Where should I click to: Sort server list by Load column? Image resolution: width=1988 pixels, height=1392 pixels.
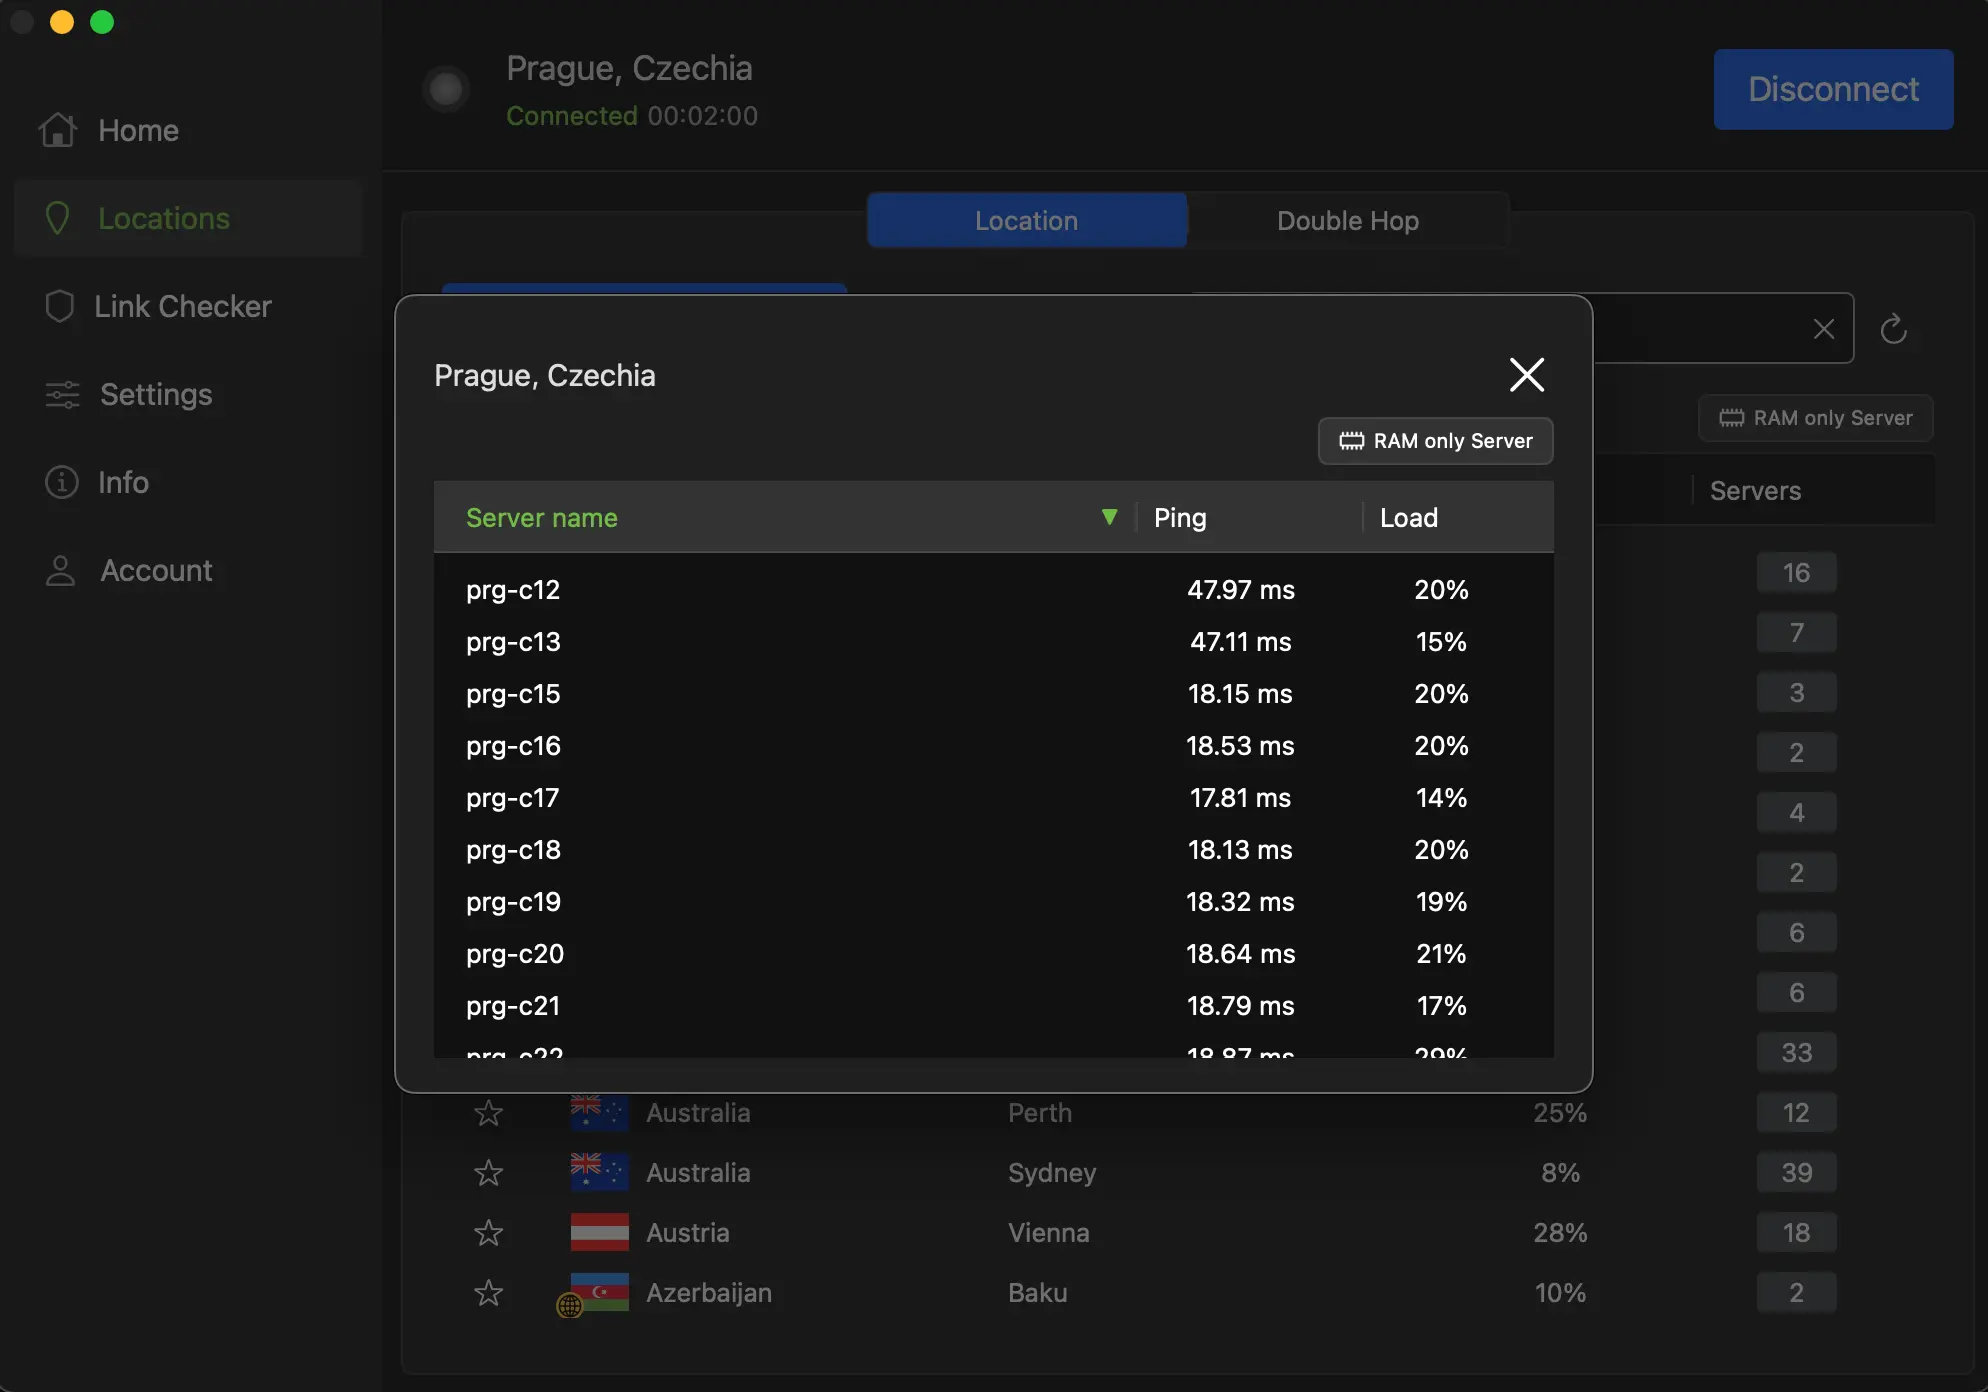tap(1408, 517)
